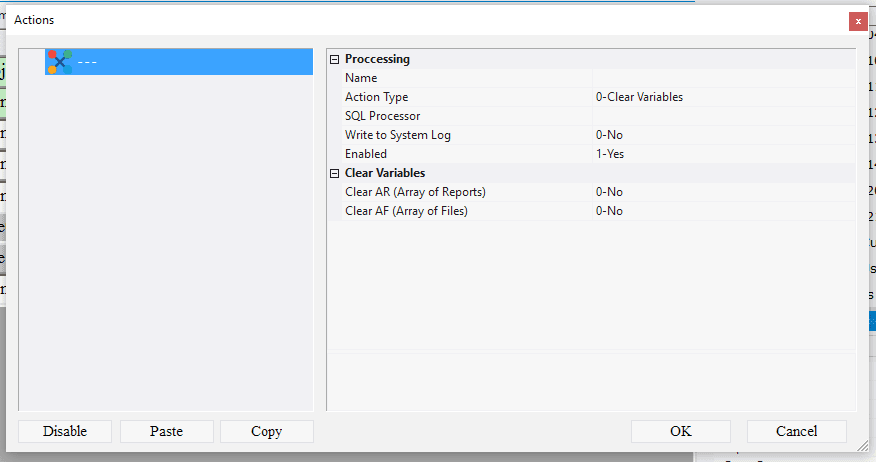Select the Action Type property label
876x462 pixels.
coord(377,97)
